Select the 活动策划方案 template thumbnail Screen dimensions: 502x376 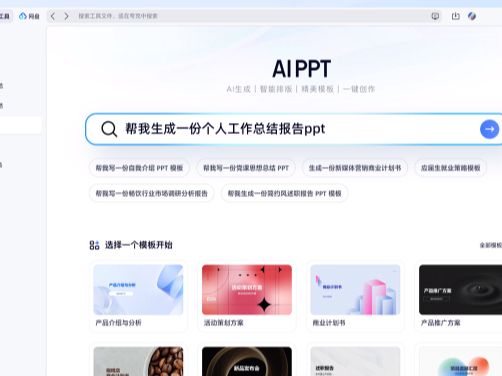tap(247, 290)
